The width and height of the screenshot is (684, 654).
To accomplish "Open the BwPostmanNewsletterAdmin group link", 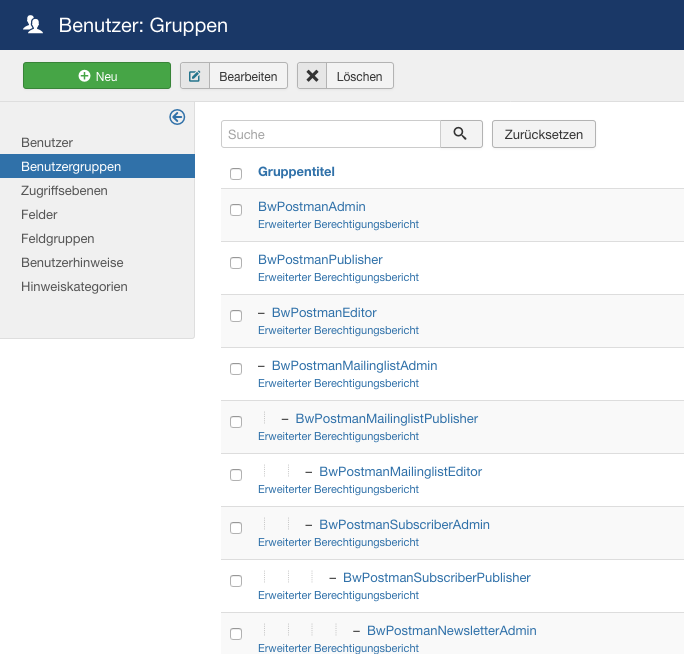I will pos(451,630).
